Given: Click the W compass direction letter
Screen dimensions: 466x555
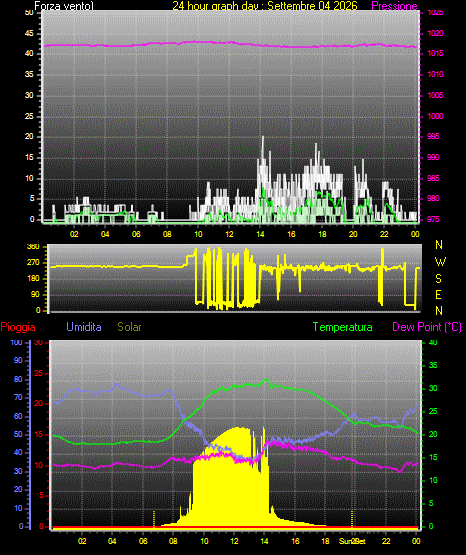Looking at the screenshot, I should coord(440,262).
